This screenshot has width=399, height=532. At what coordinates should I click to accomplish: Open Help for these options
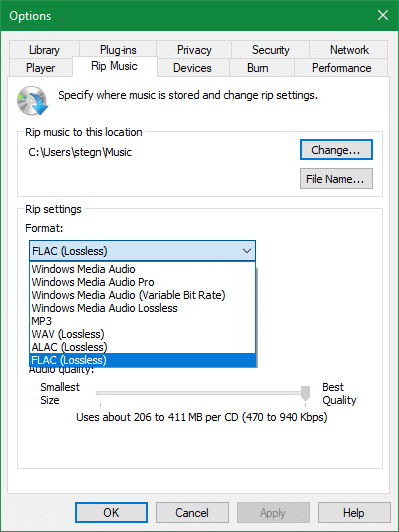click(x=354, y=512)
